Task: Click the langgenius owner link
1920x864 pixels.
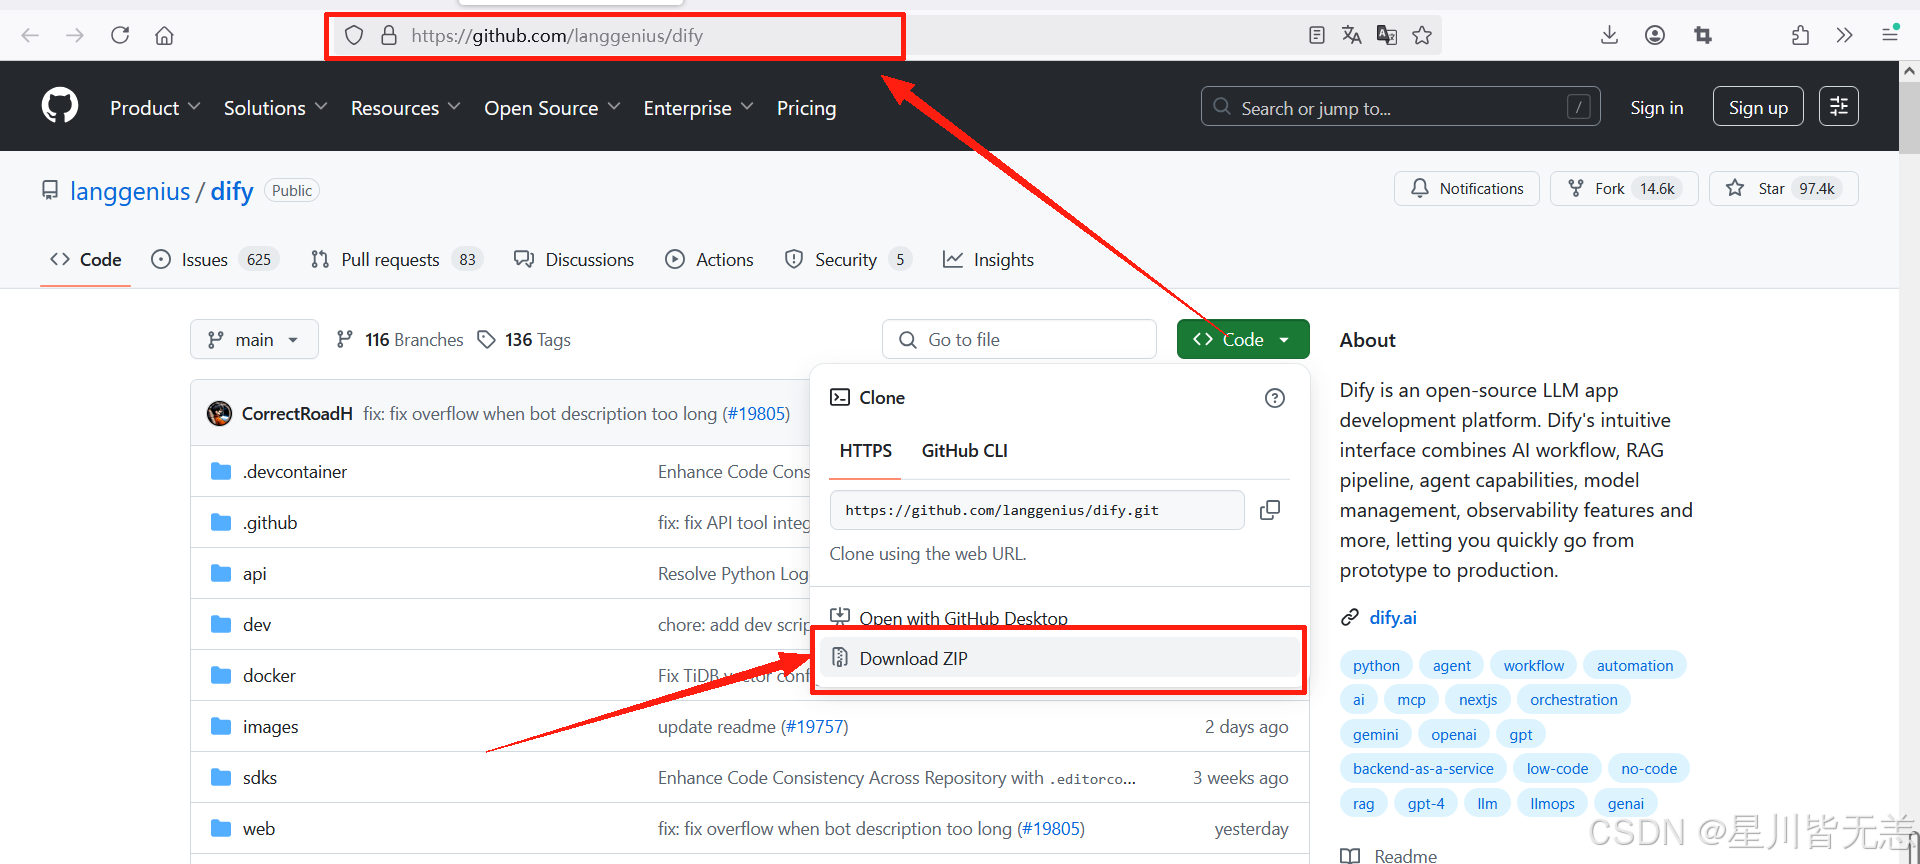Action: tap(130, 191)
